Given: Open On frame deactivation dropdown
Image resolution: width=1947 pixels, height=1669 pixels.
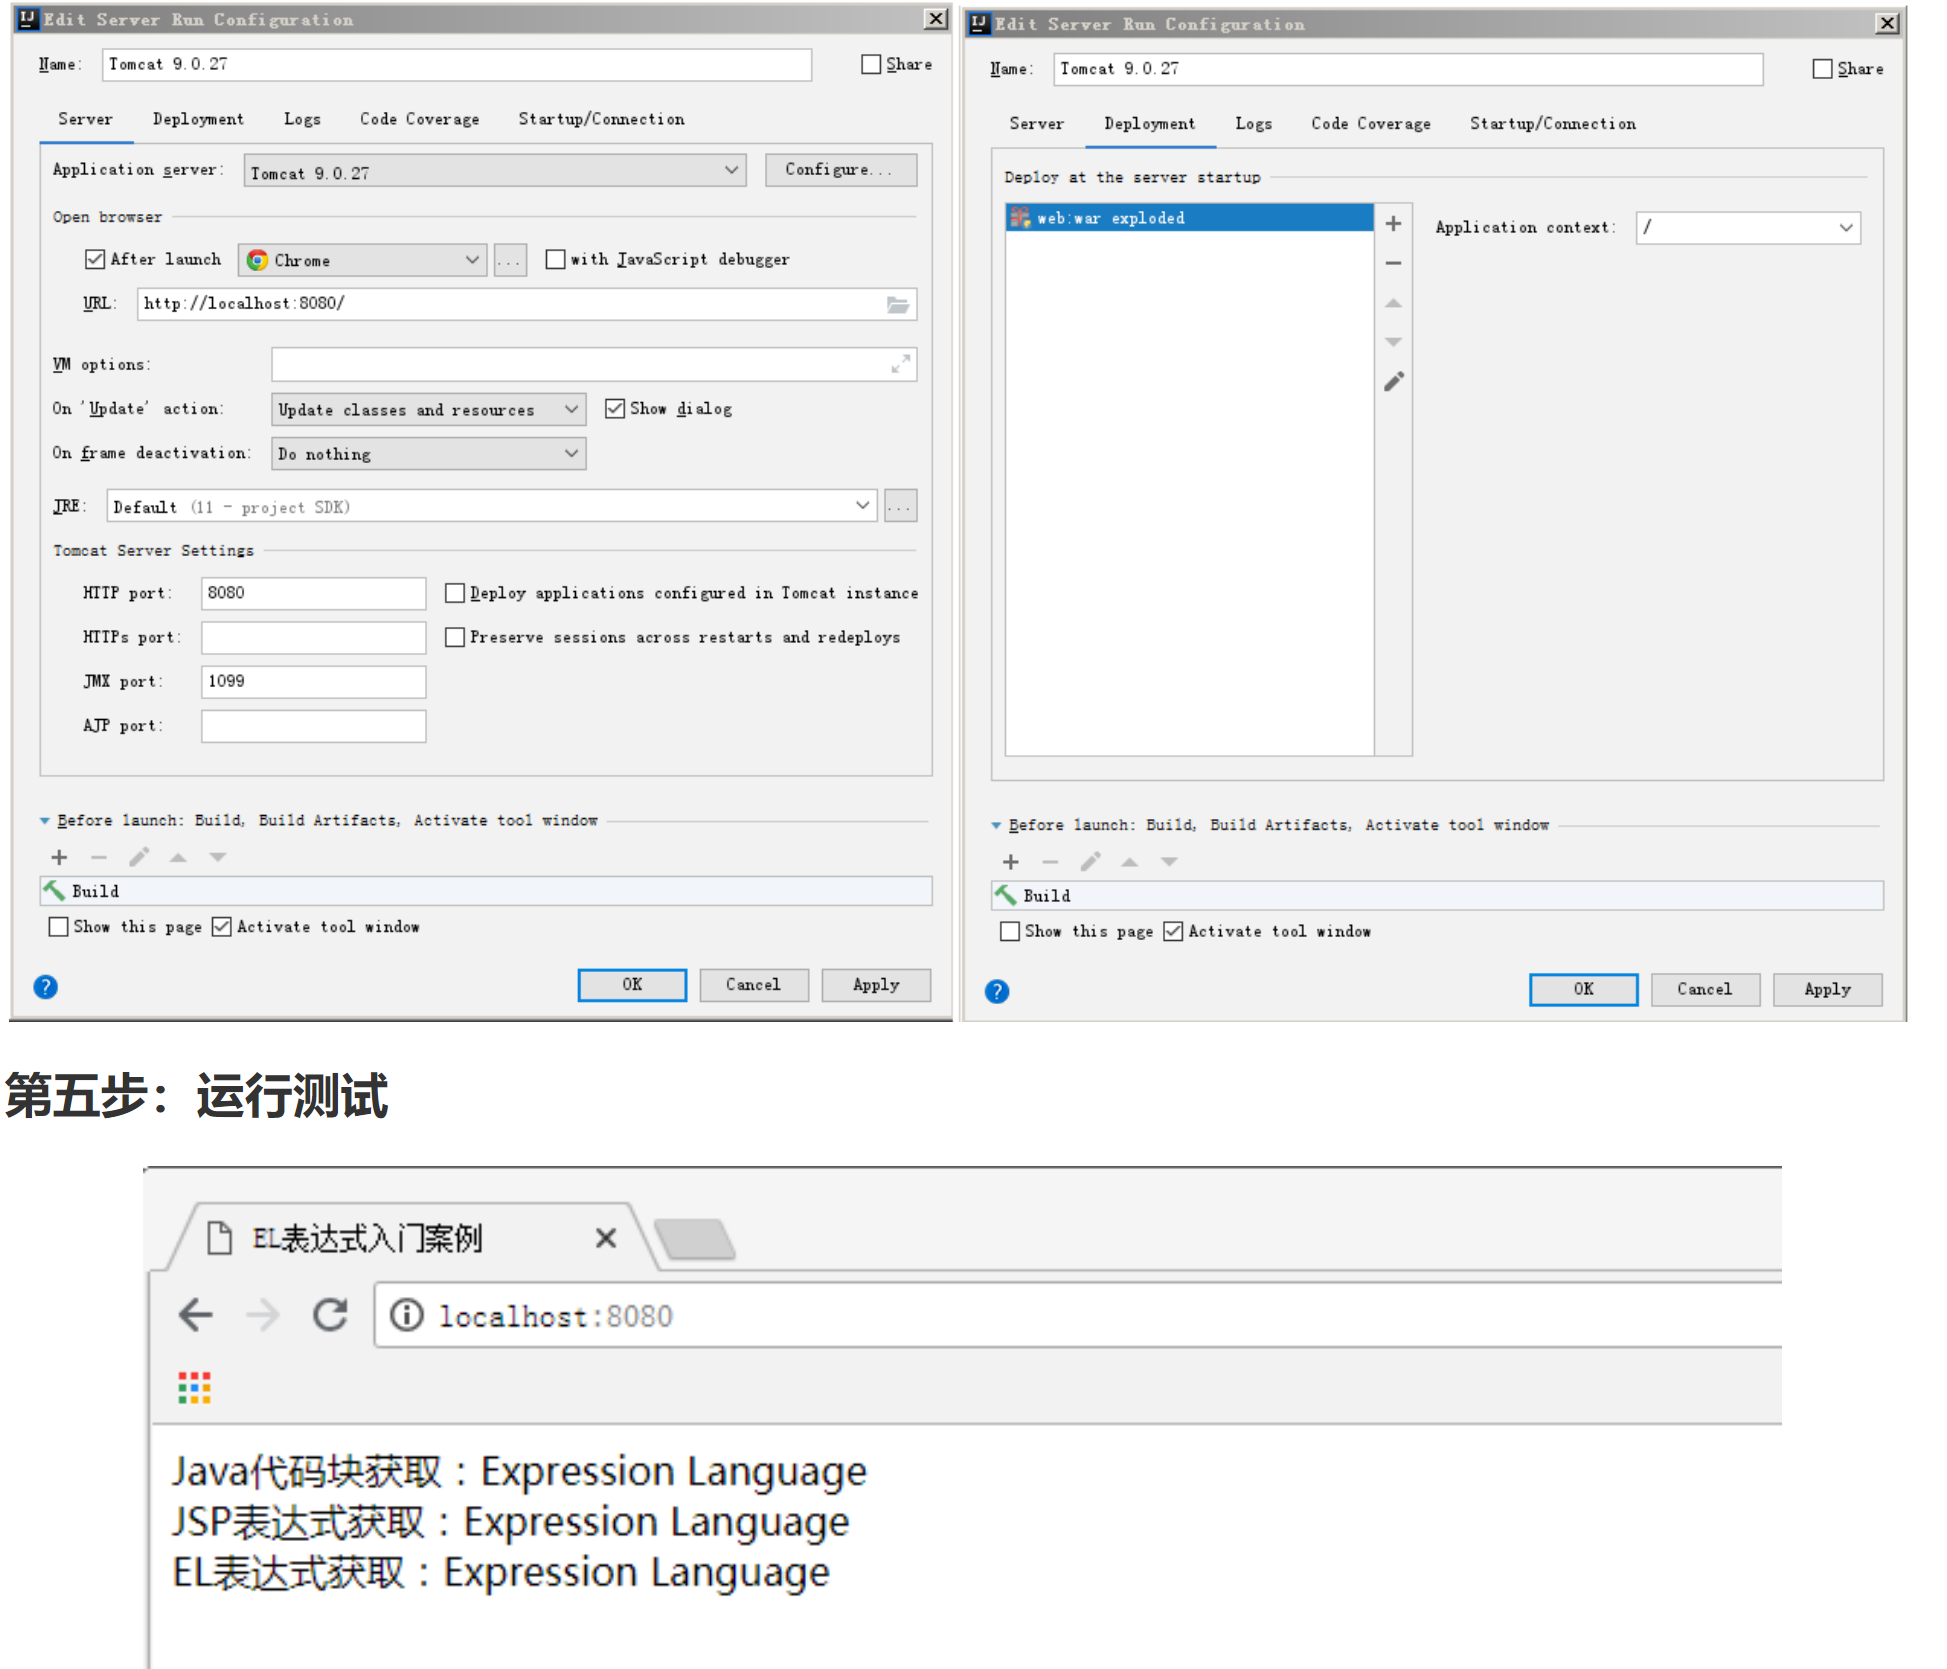Looking at the screenshot, I should tap(428, 454).
